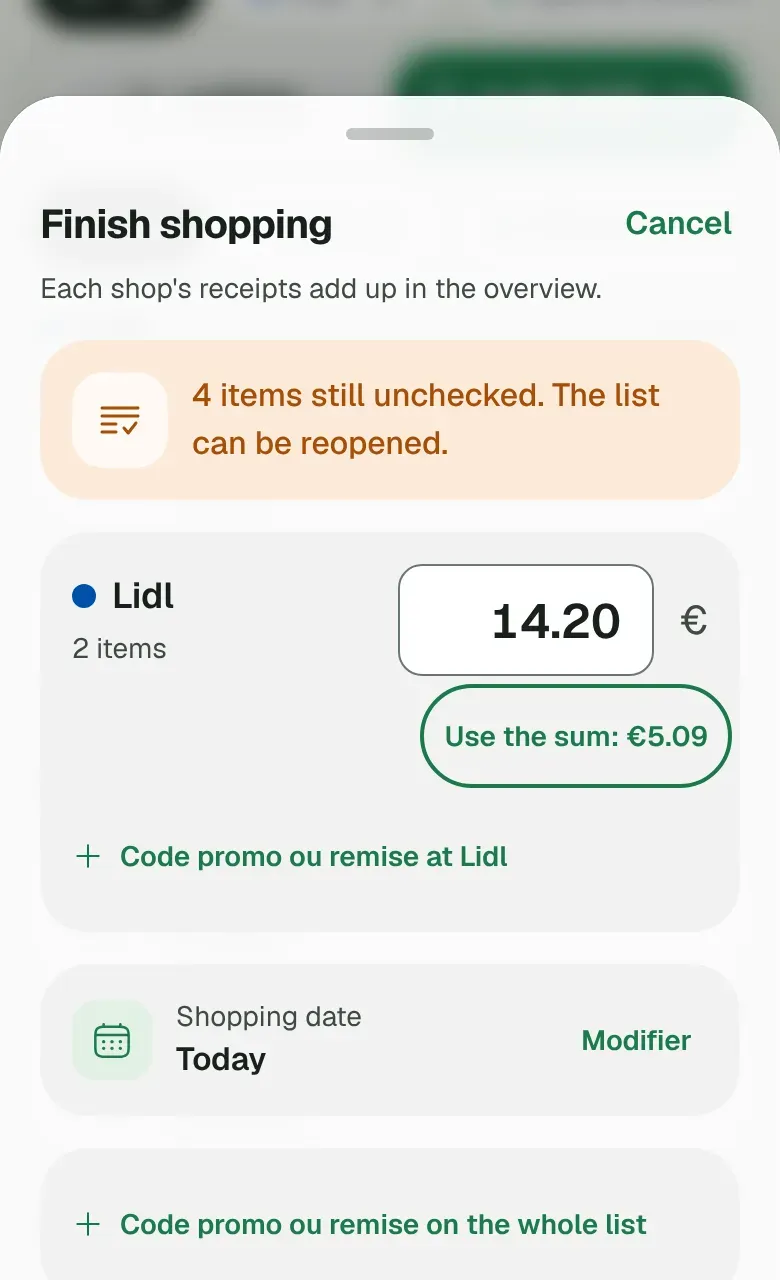Add Code promo ou remise on whole list

362,1224
